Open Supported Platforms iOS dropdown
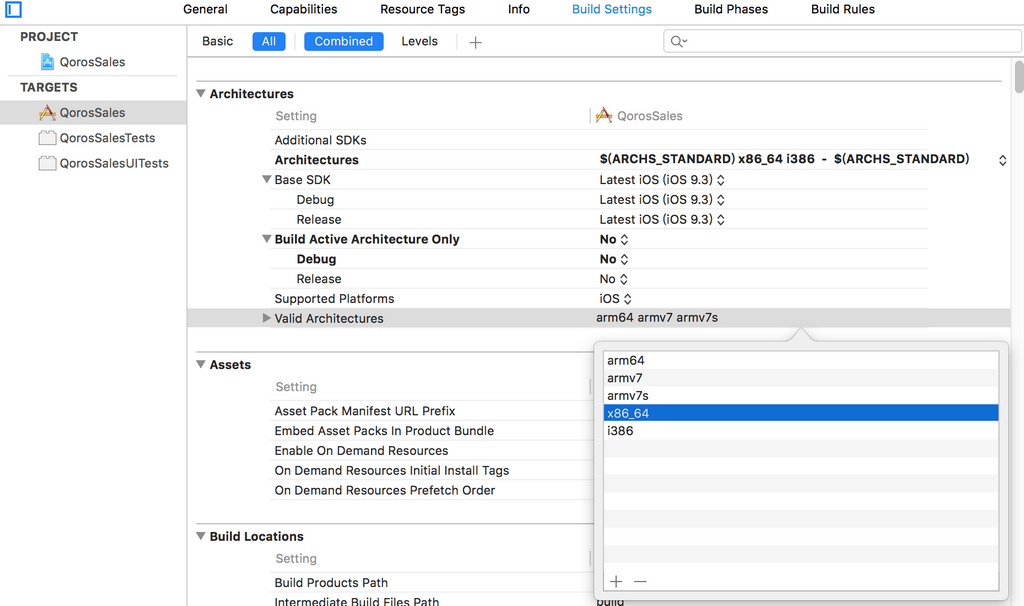This screenshot has height=606, width=1024. (x=616, y=298)
